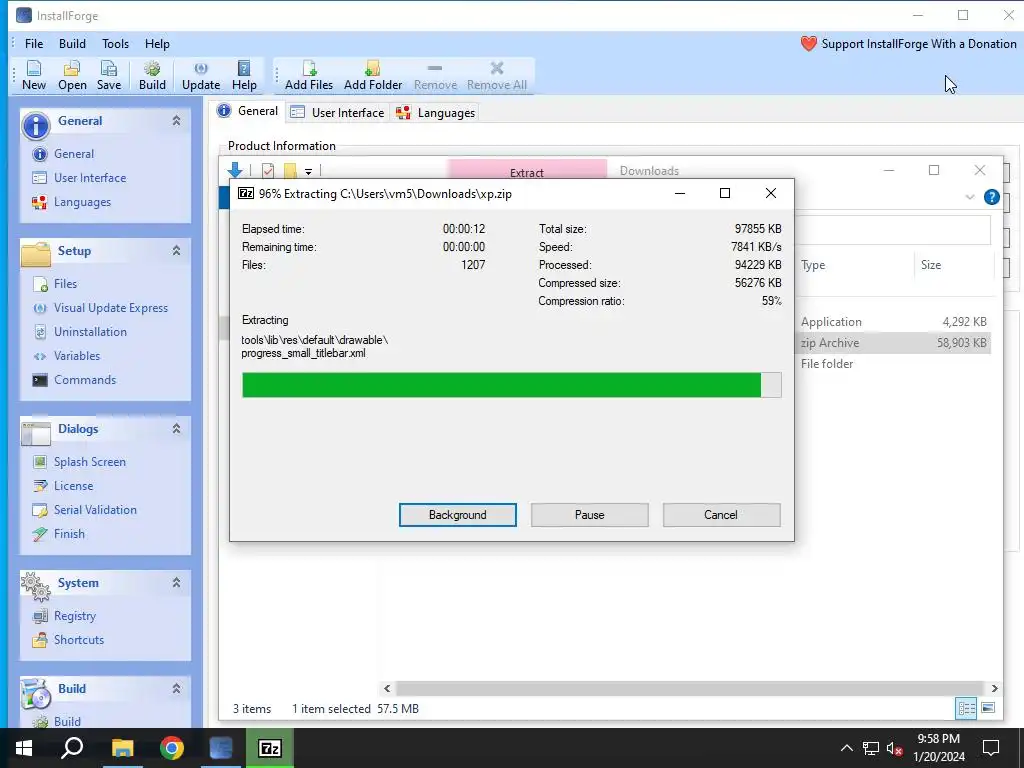Expand the Explorer ribbon chevron
Screen dimensions: 1024x768
click(969, 197)
